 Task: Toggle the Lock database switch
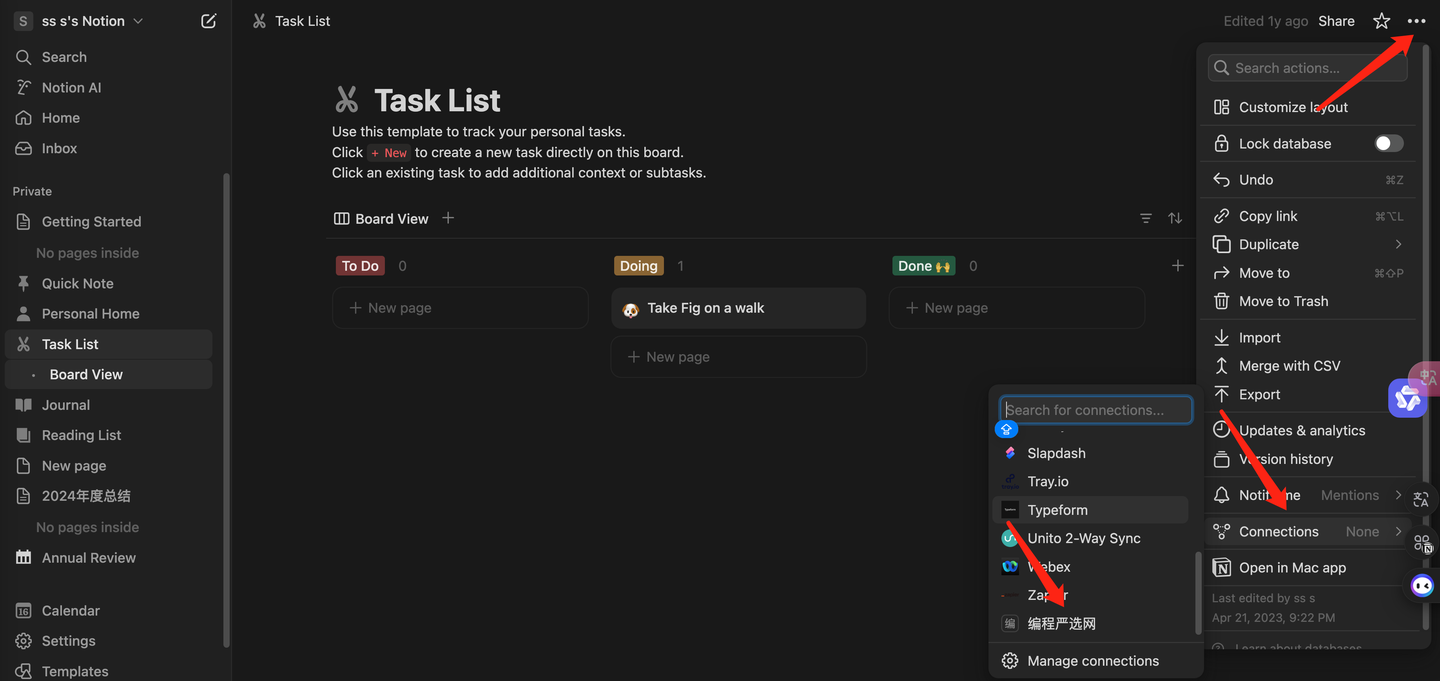pos(1388,143)
